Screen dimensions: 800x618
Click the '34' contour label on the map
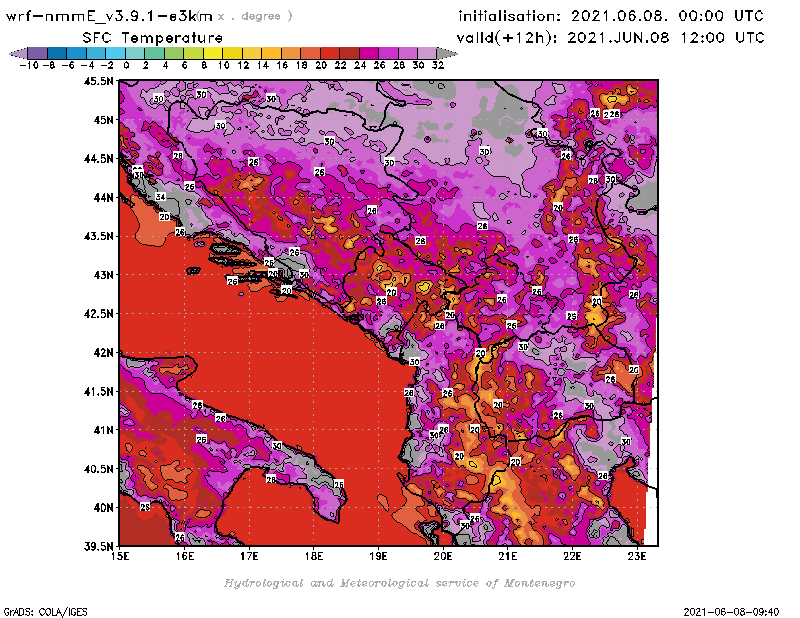tap(160, 197)
